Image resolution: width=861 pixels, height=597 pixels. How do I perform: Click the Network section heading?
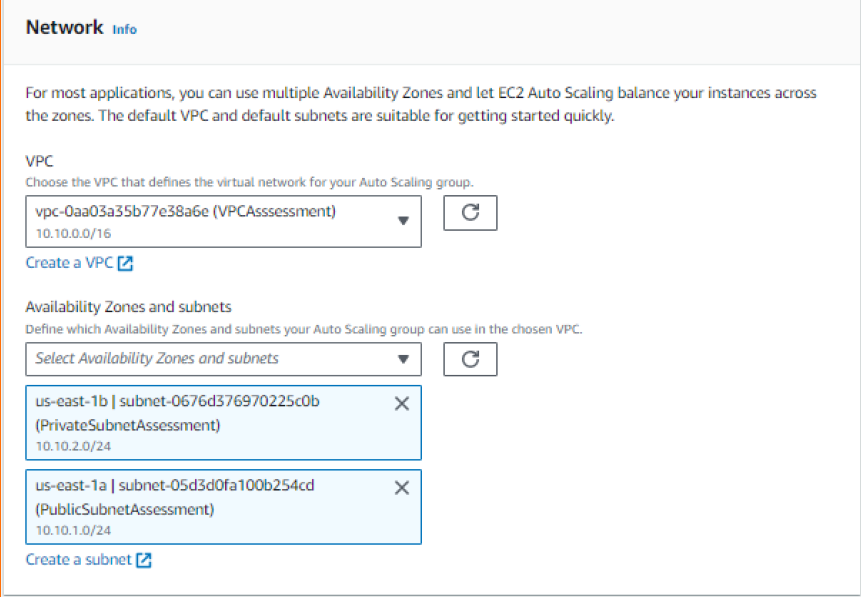coord(64,28)
